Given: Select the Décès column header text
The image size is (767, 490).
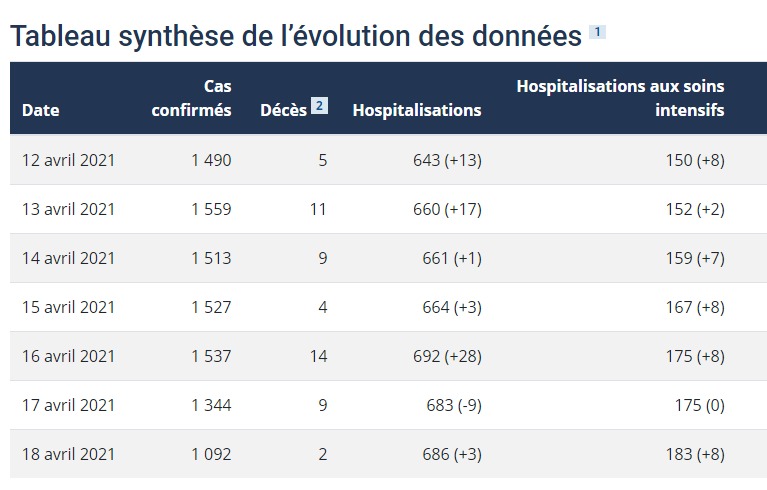Looking at the screenshot, I should point(283,110).
